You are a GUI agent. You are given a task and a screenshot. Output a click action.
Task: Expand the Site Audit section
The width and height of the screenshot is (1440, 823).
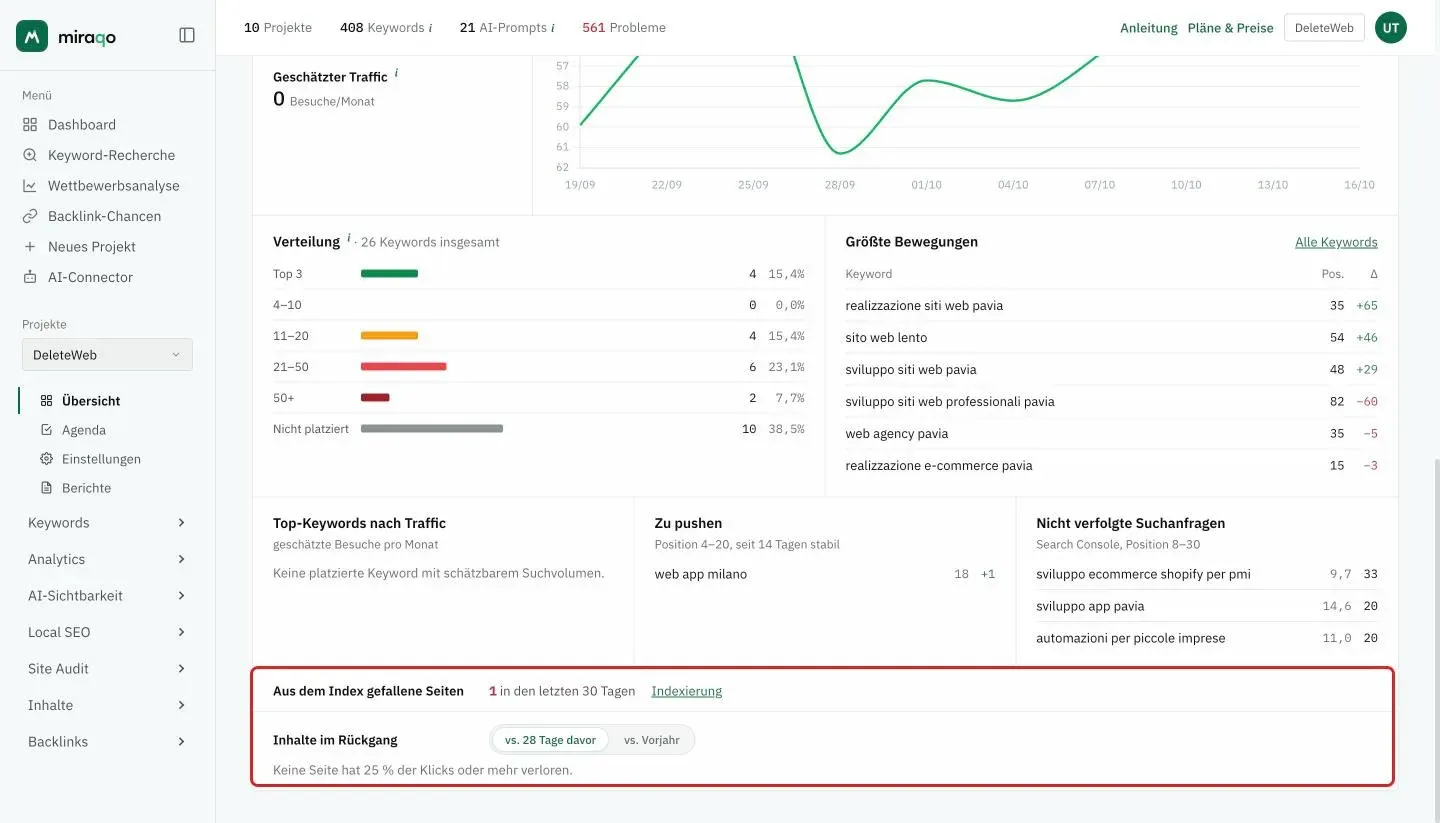107,669
